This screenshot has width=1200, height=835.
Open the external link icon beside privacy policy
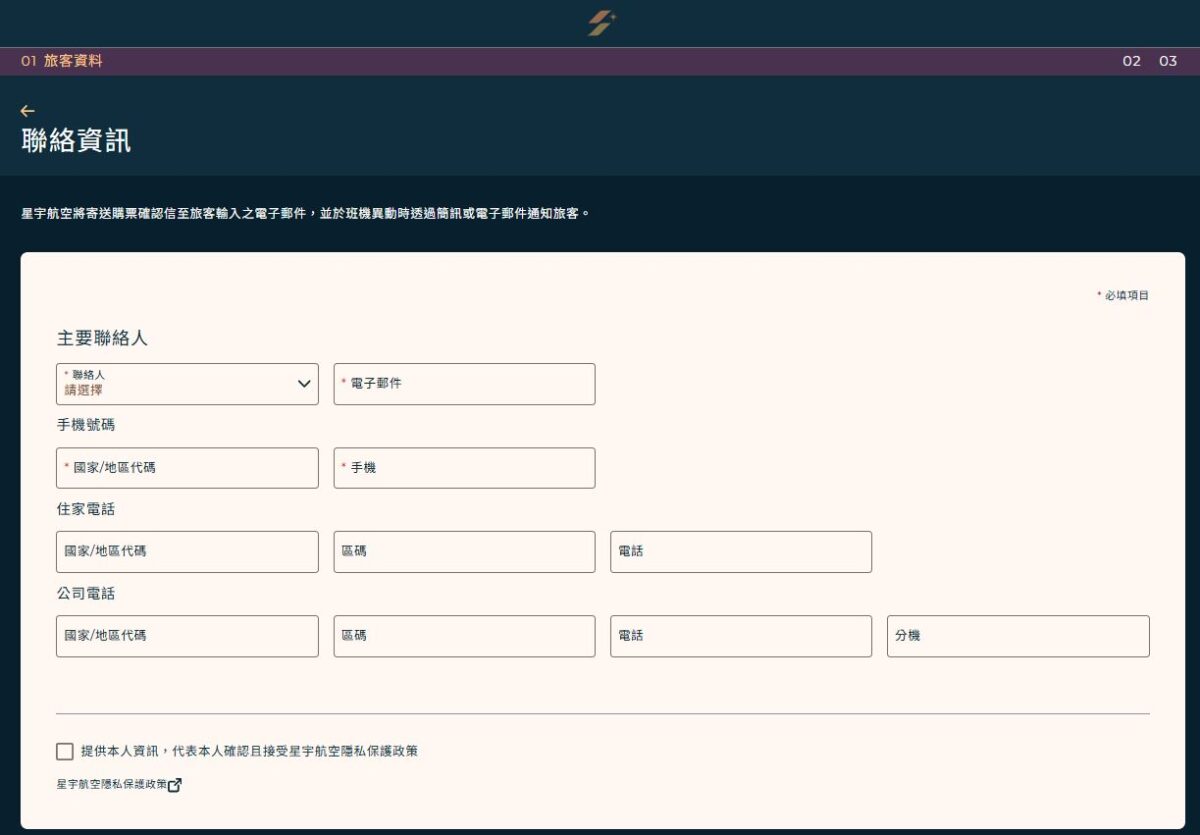click(x=175, y=785)
